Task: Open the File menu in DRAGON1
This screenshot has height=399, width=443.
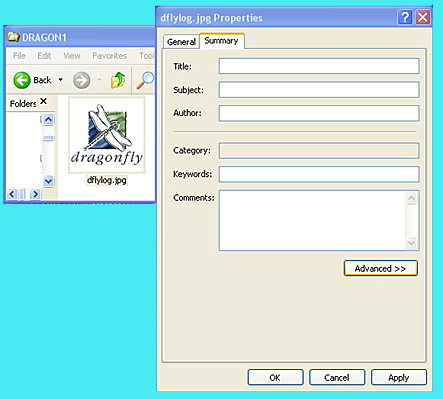Action: 19,56
